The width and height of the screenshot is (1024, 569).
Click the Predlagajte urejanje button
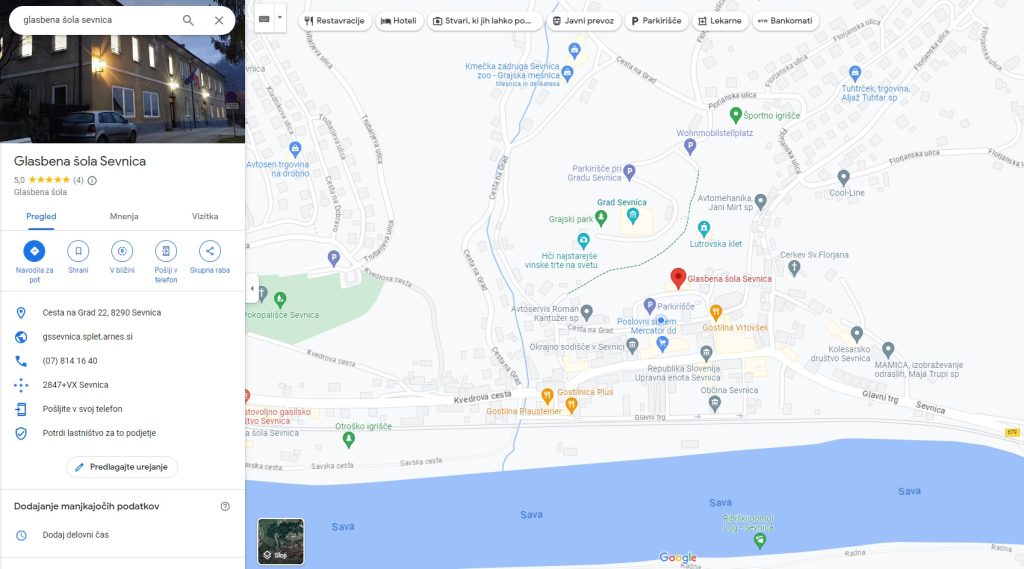point(122,467)
